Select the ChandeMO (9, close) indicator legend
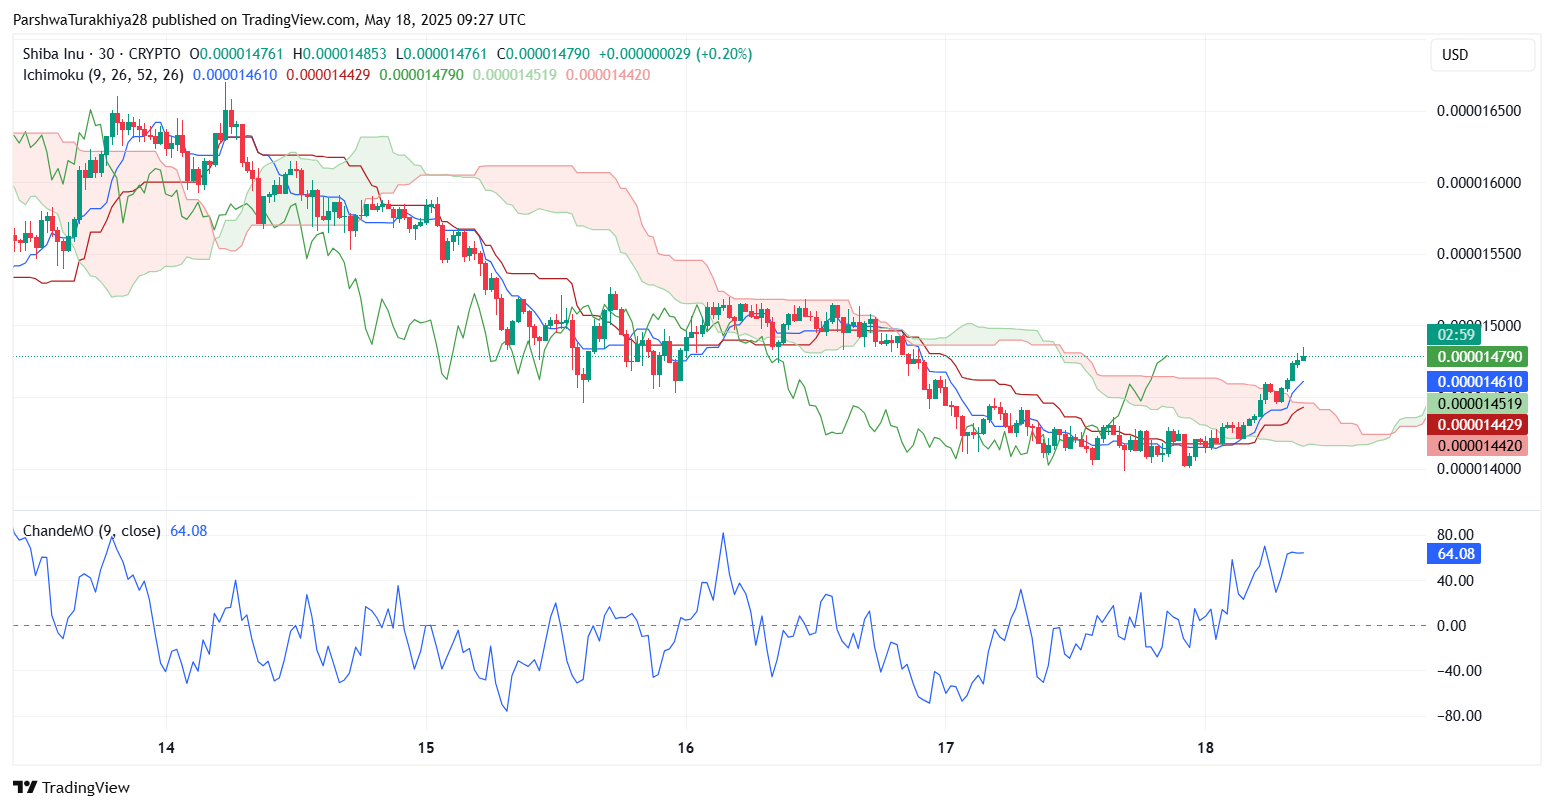Viewport: 1554px width, 809px height. (91, 531)
